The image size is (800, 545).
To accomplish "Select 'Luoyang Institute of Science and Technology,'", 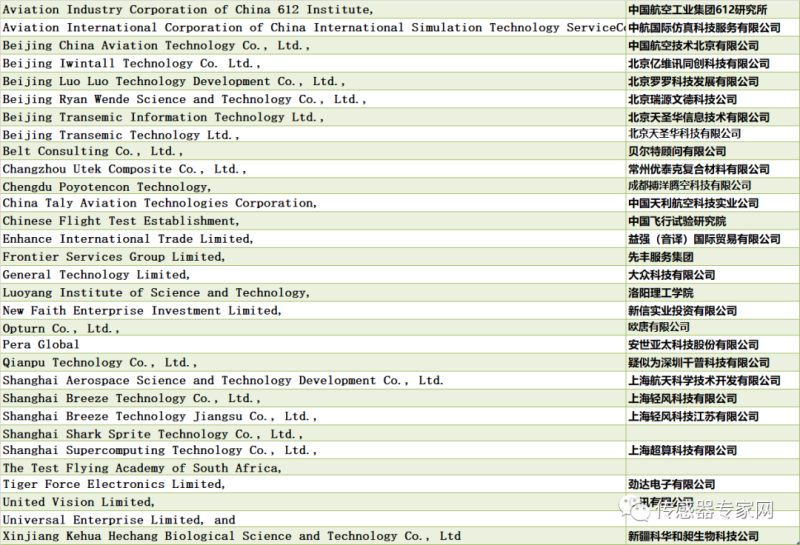I will tap(313, 292).
